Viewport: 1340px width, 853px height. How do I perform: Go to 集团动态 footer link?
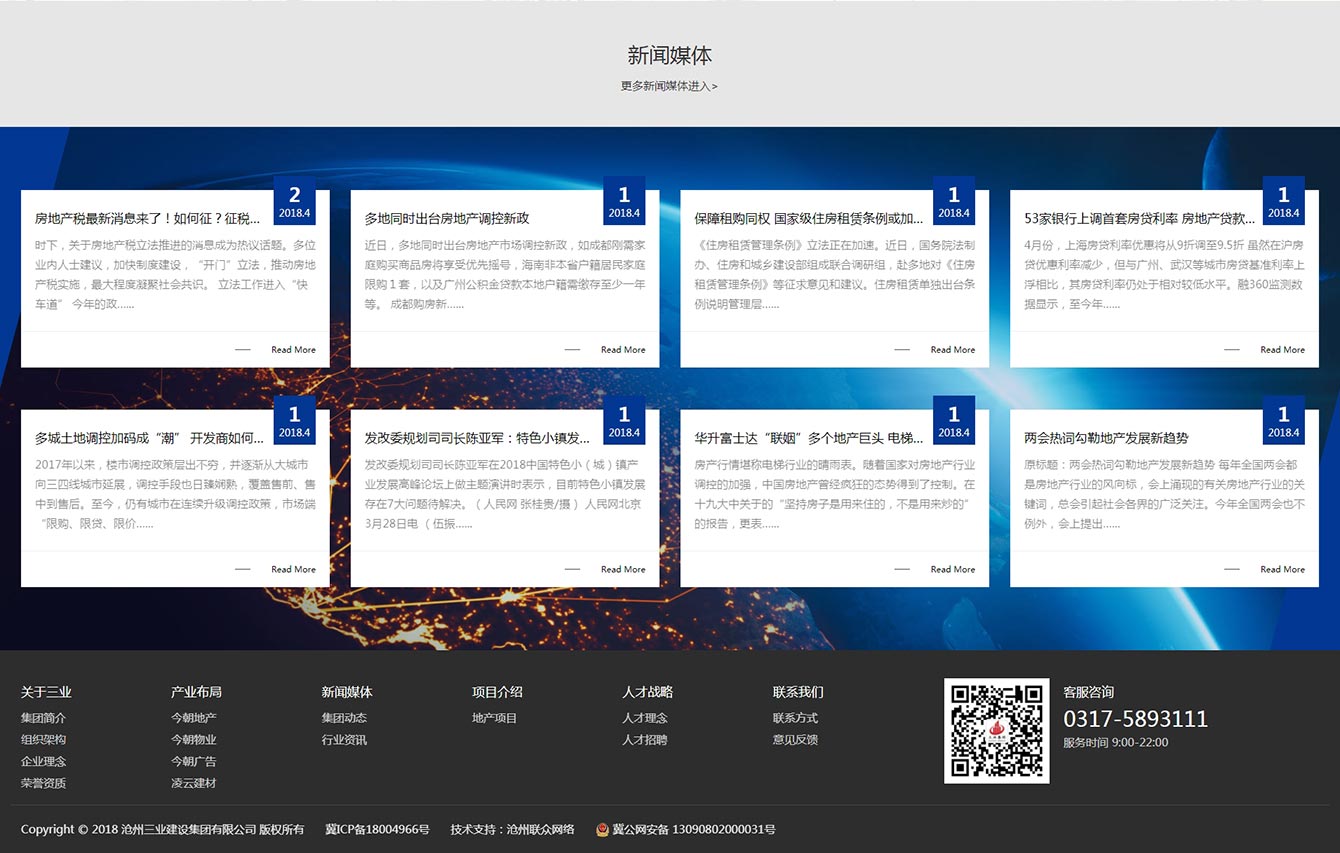point(344,718)
